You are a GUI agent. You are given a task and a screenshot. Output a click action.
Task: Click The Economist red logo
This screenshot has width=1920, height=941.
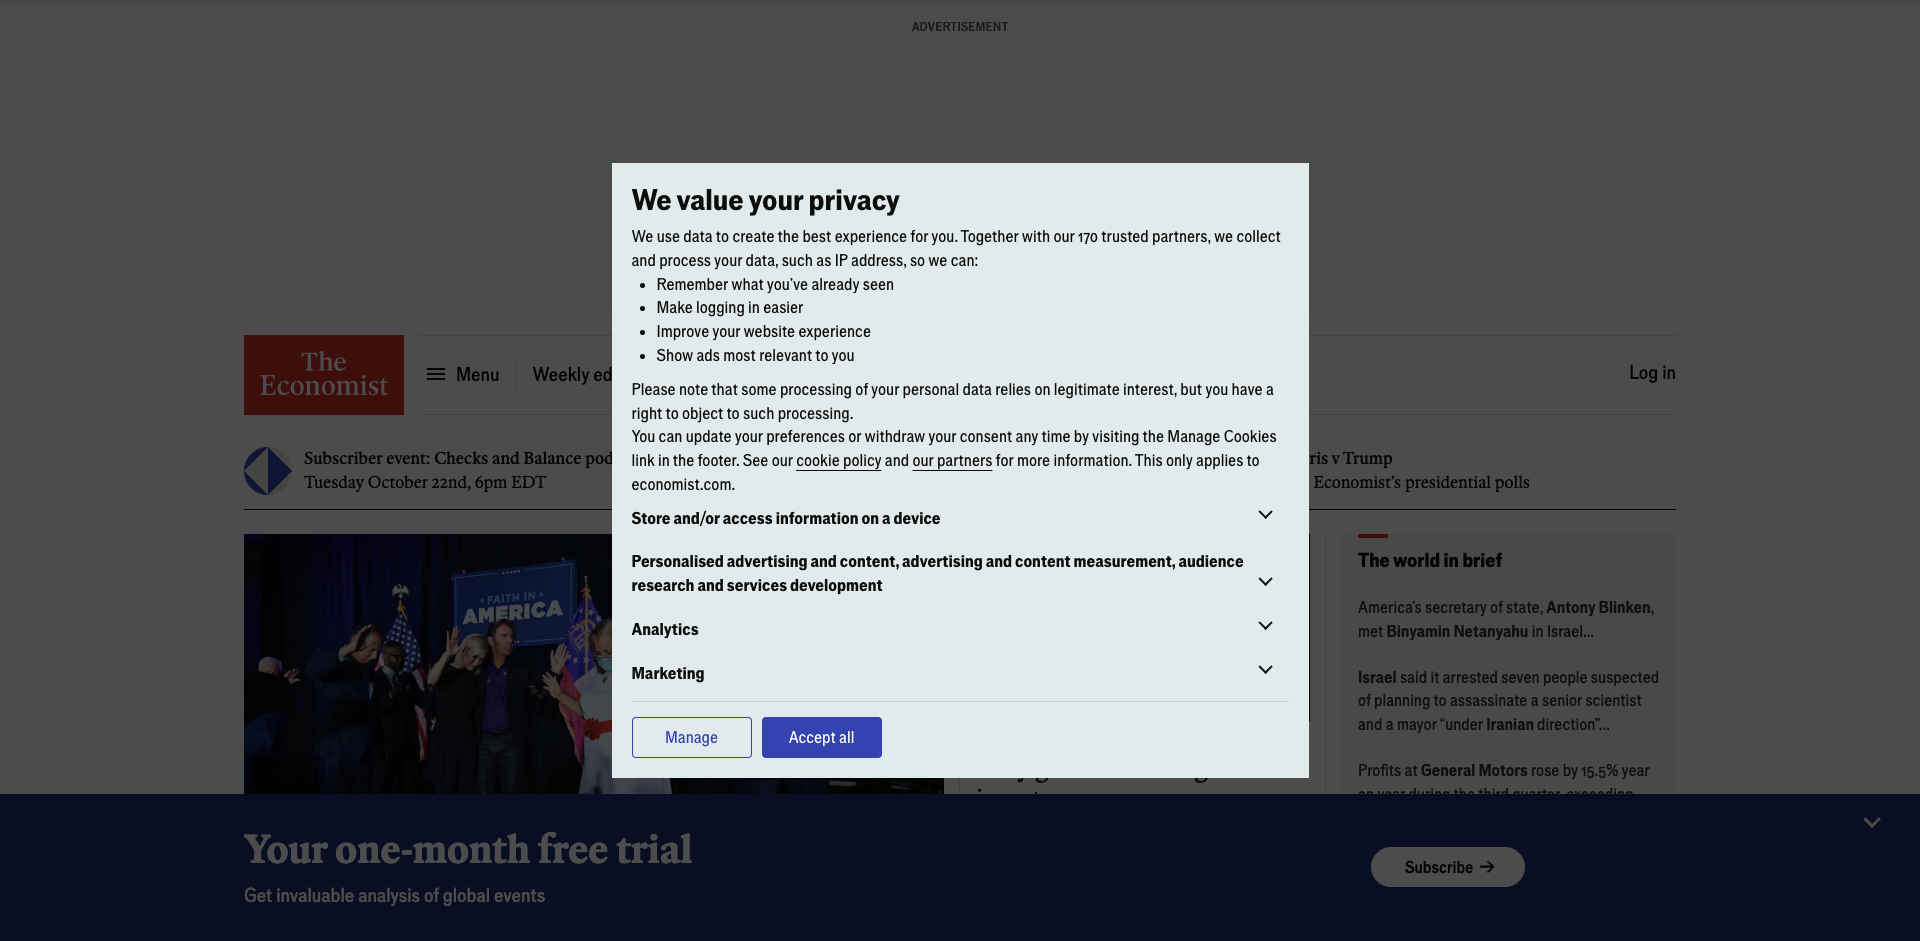click(x=324, y=375)
